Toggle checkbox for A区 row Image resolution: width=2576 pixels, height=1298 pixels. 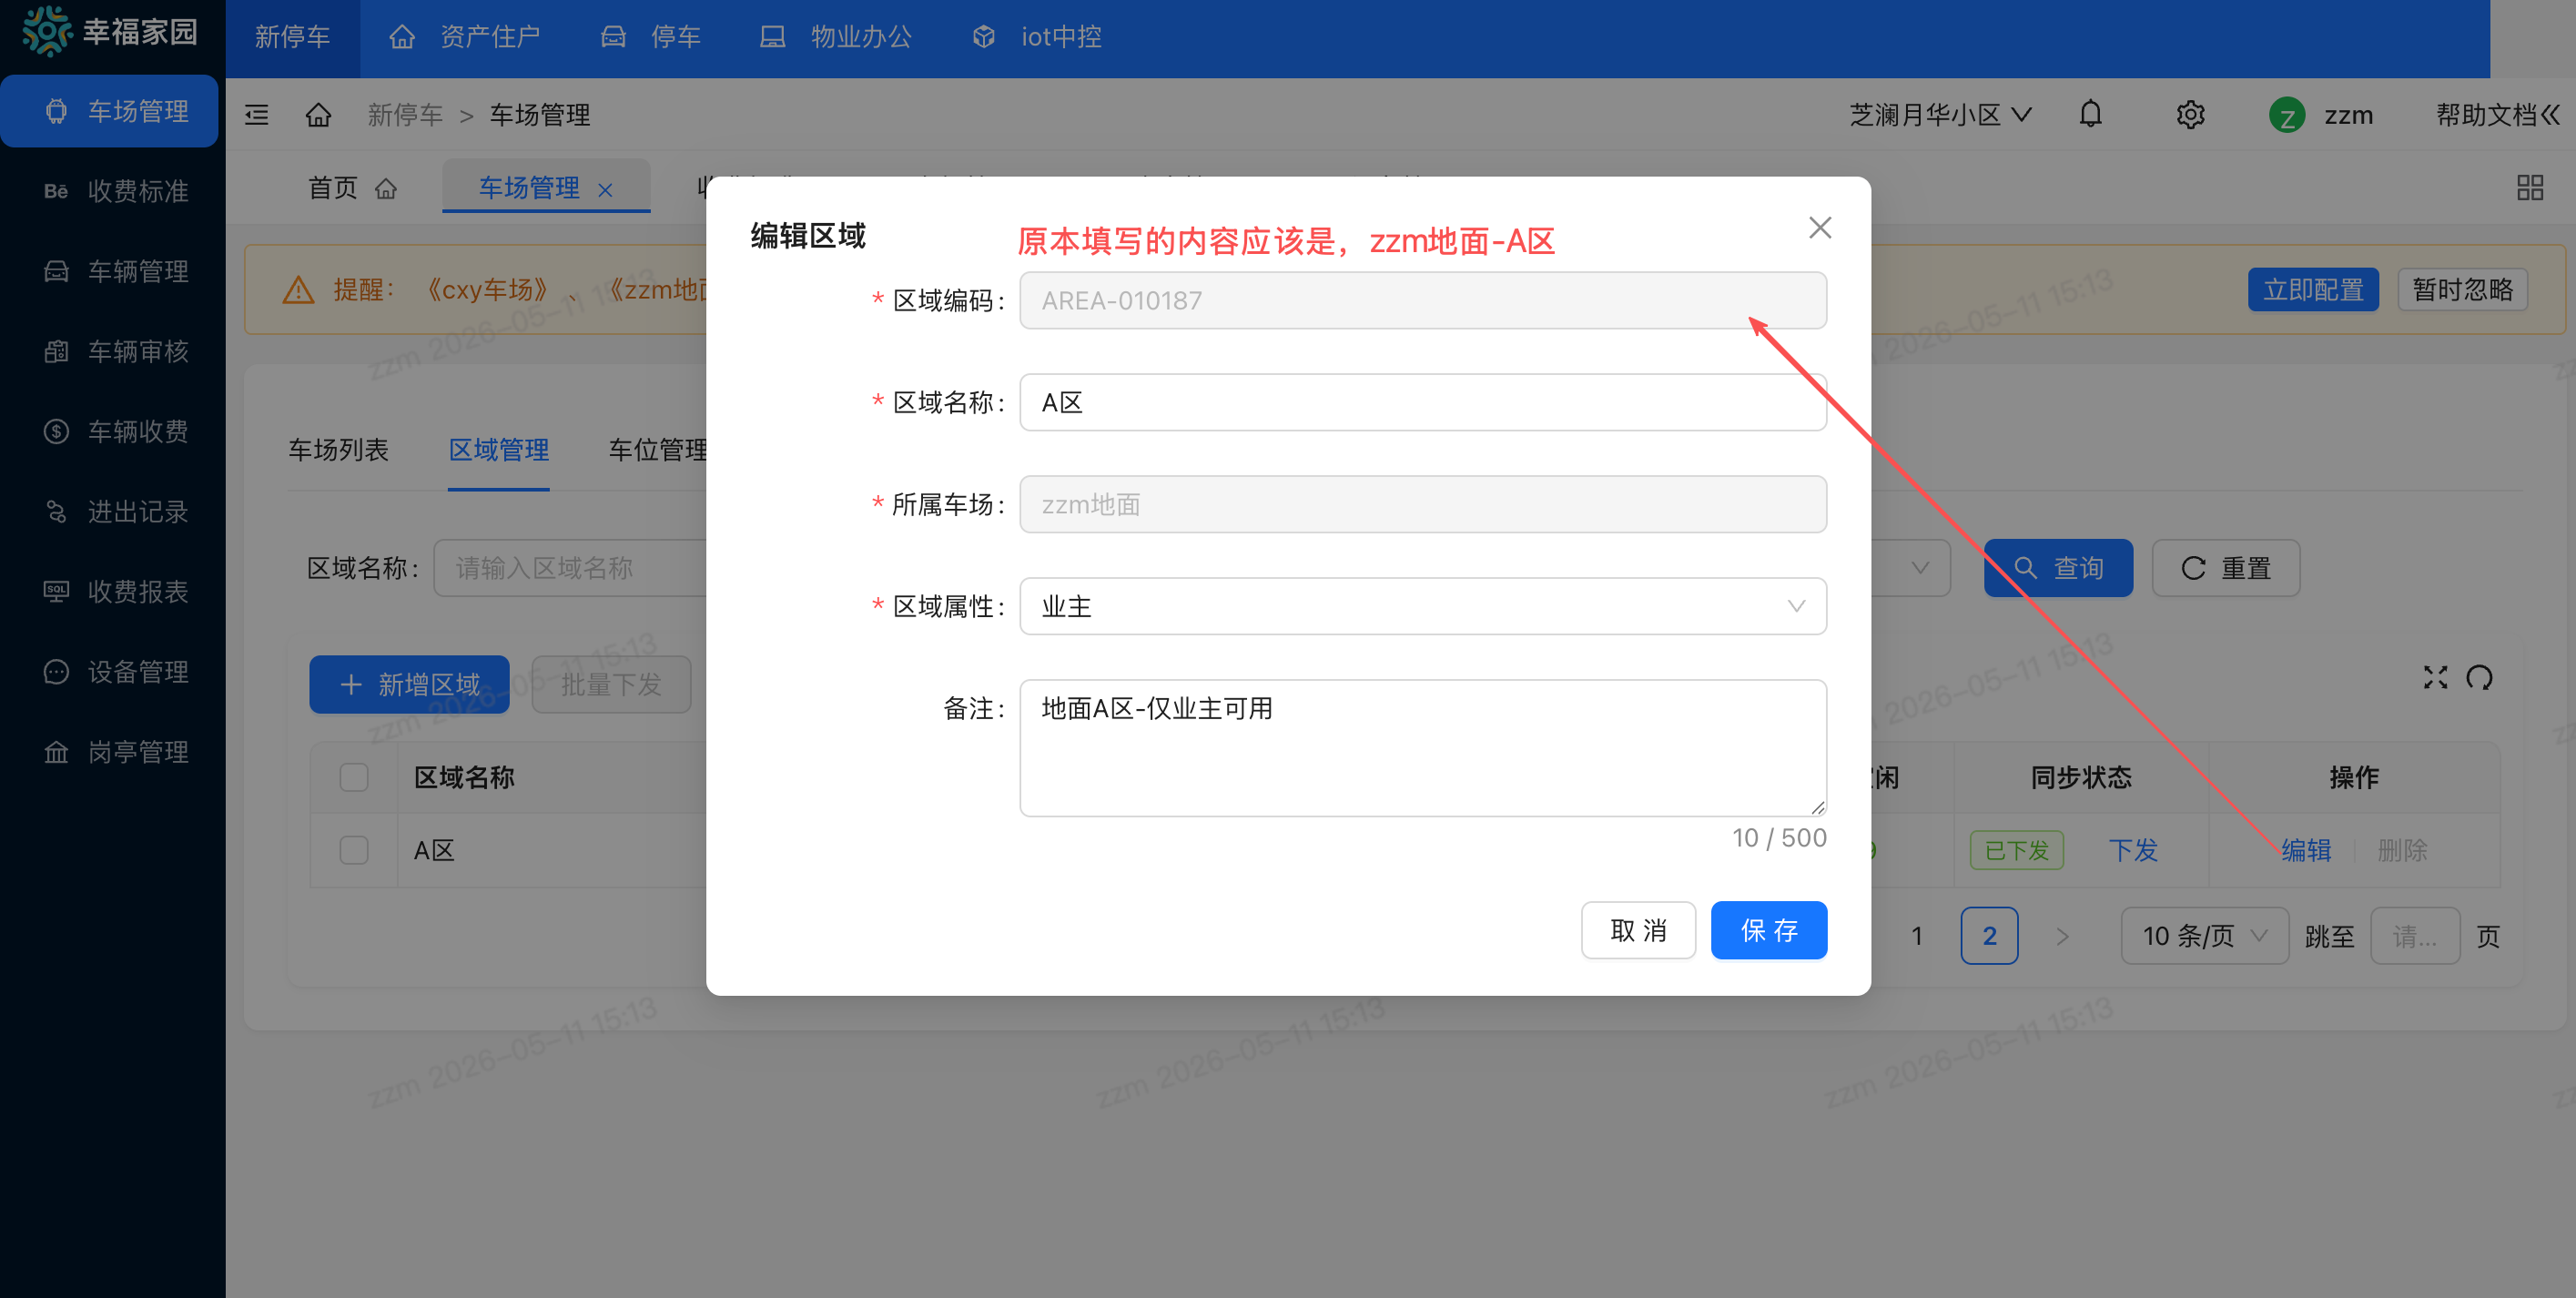[354, 850]
